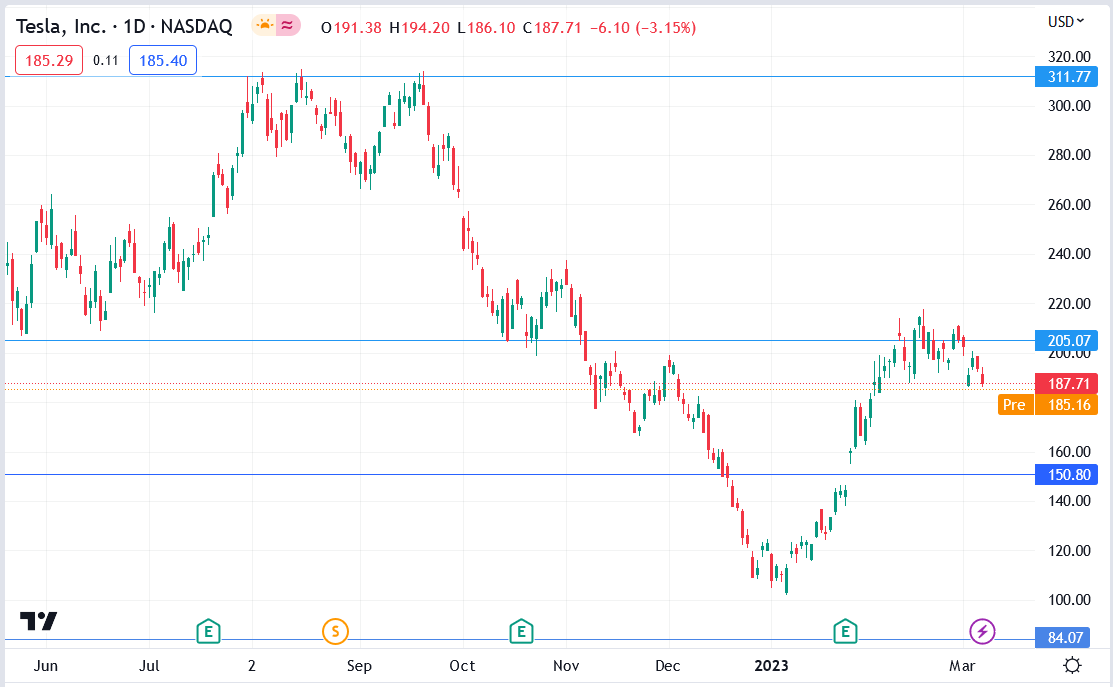Image resolution: width=1113 pixels, height=687 pixels.
Task: Click the purple lightning event marker
Action: (x=982, y=631)
